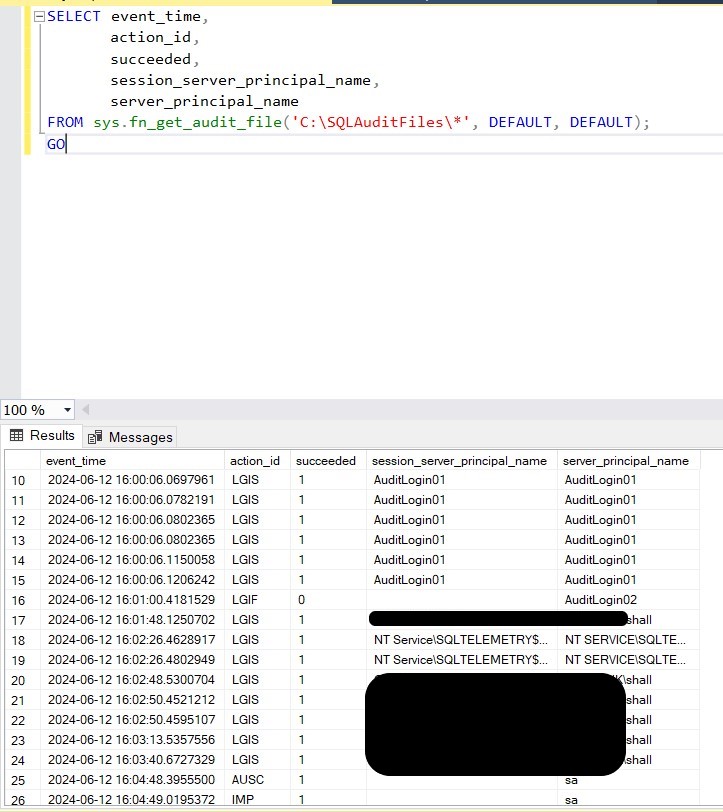Viewport: 723px width, 812px height.
Task: Select cell 2024-06-12 16:01:48.1250702
Action: coord(132,620)
